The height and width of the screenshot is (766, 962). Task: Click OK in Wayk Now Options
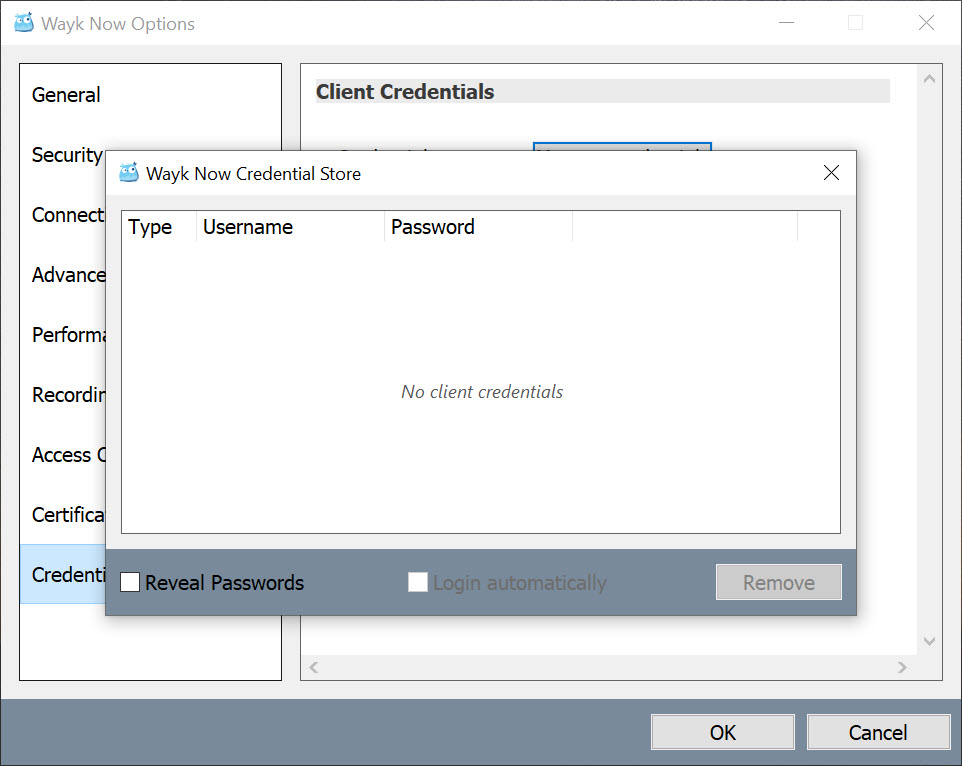(x=723, y=732)
